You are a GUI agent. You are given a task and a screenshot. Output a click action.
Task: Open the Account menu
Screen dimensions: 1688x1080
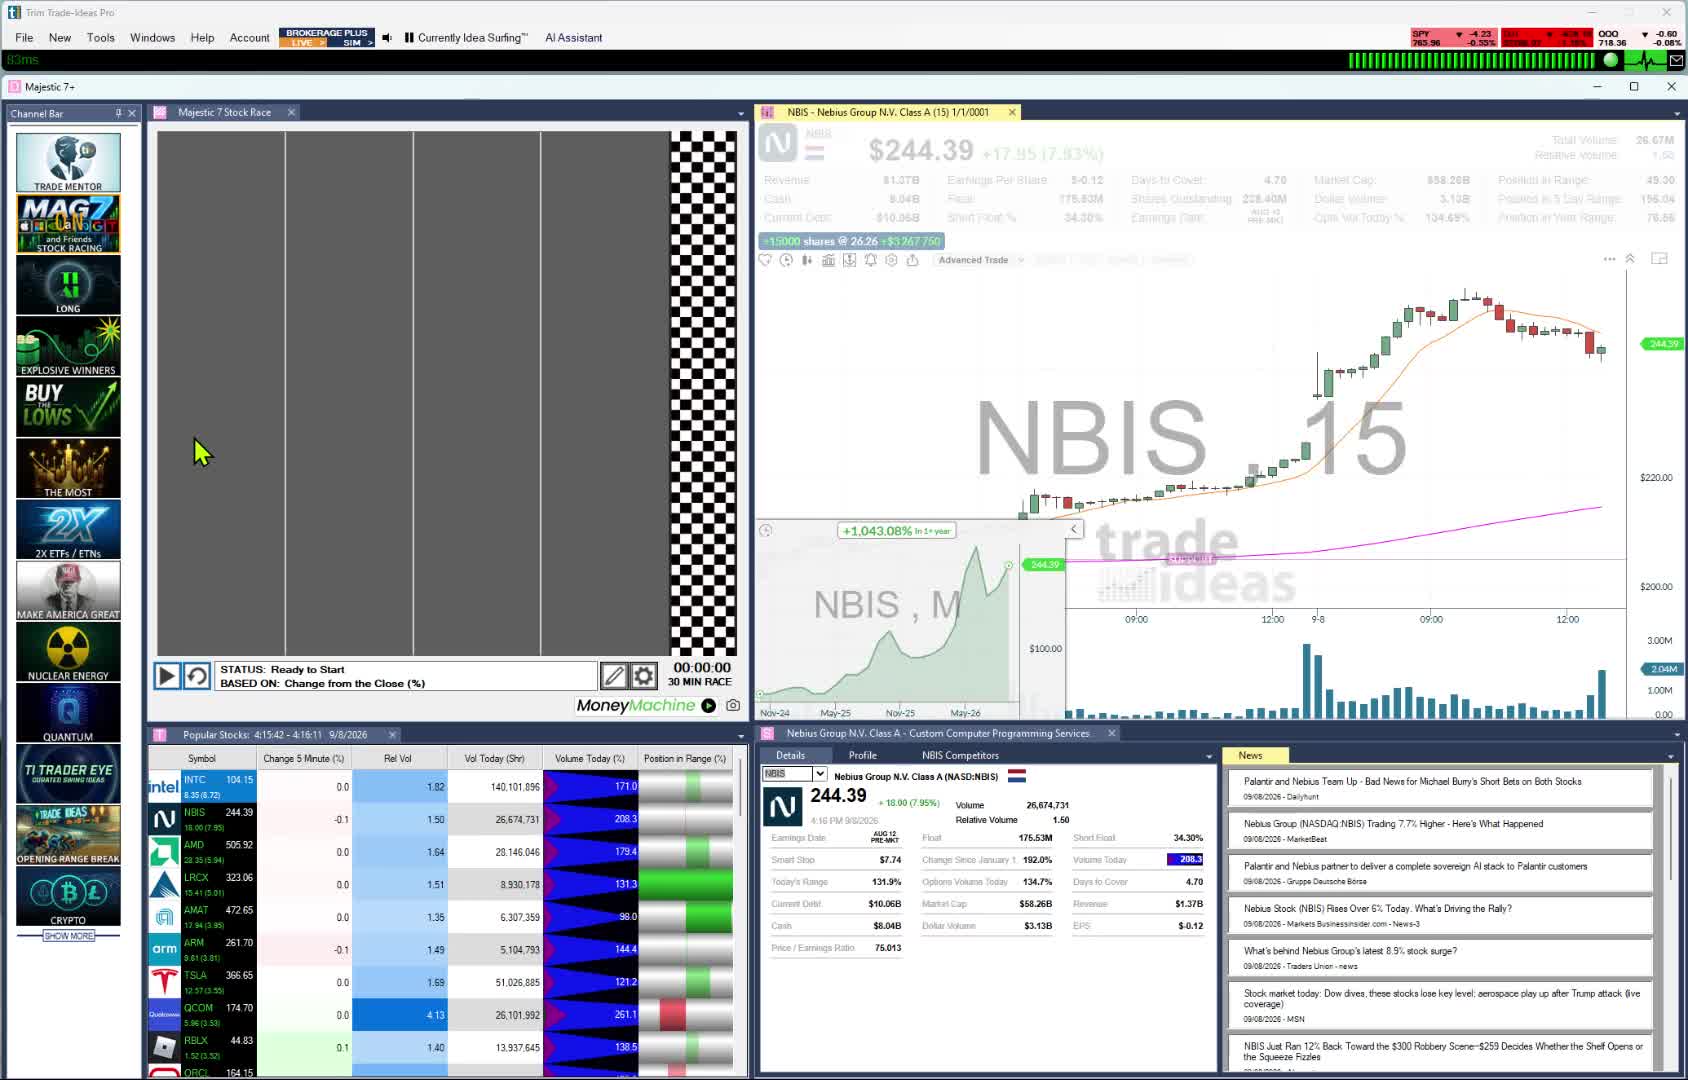pyautogui.click(x=250, y=38)
